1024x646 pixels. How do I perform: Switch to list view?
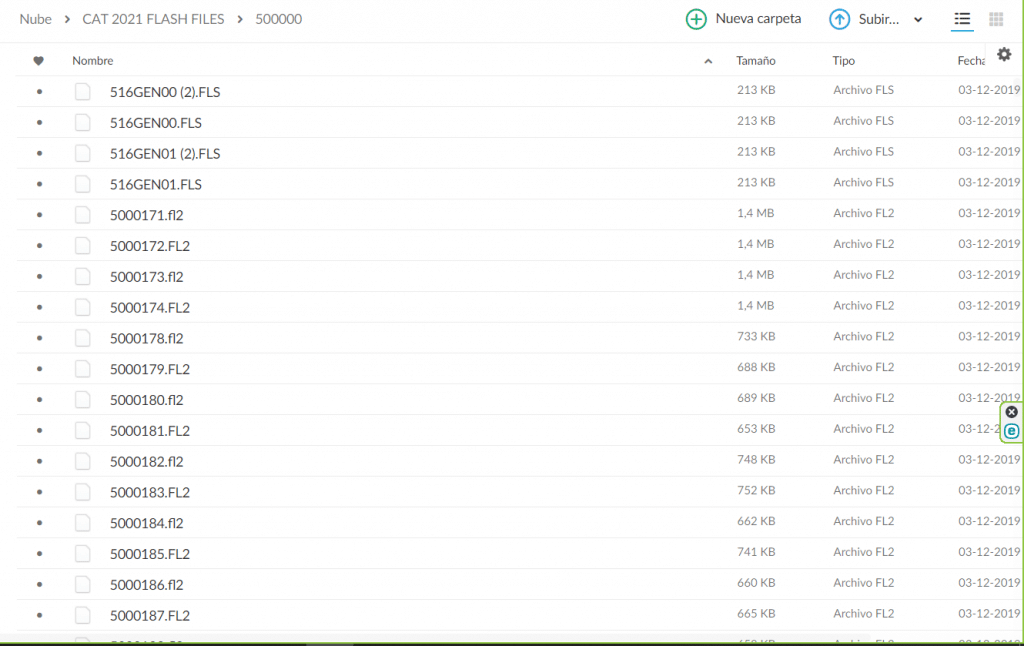point(962,19)
